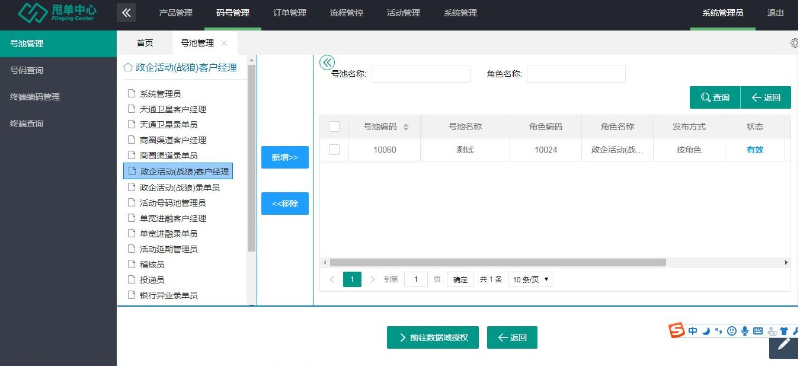Image resolution: width=798 pixels, height=366 pixels.
Task: Open the 订单管理 top menu
Action: [290, 13]
